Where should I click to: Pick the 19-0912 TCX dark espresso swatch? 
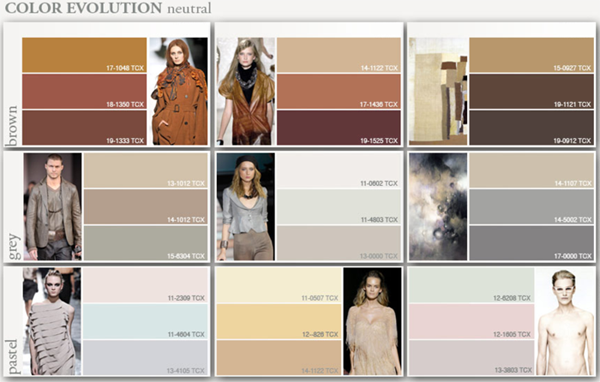pos(532,127)
